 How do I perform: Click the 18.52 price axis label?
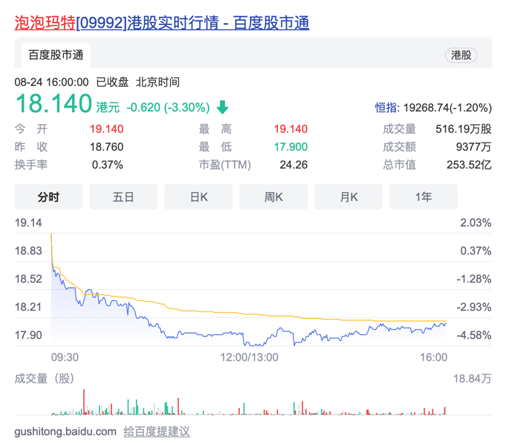(28, 279)
